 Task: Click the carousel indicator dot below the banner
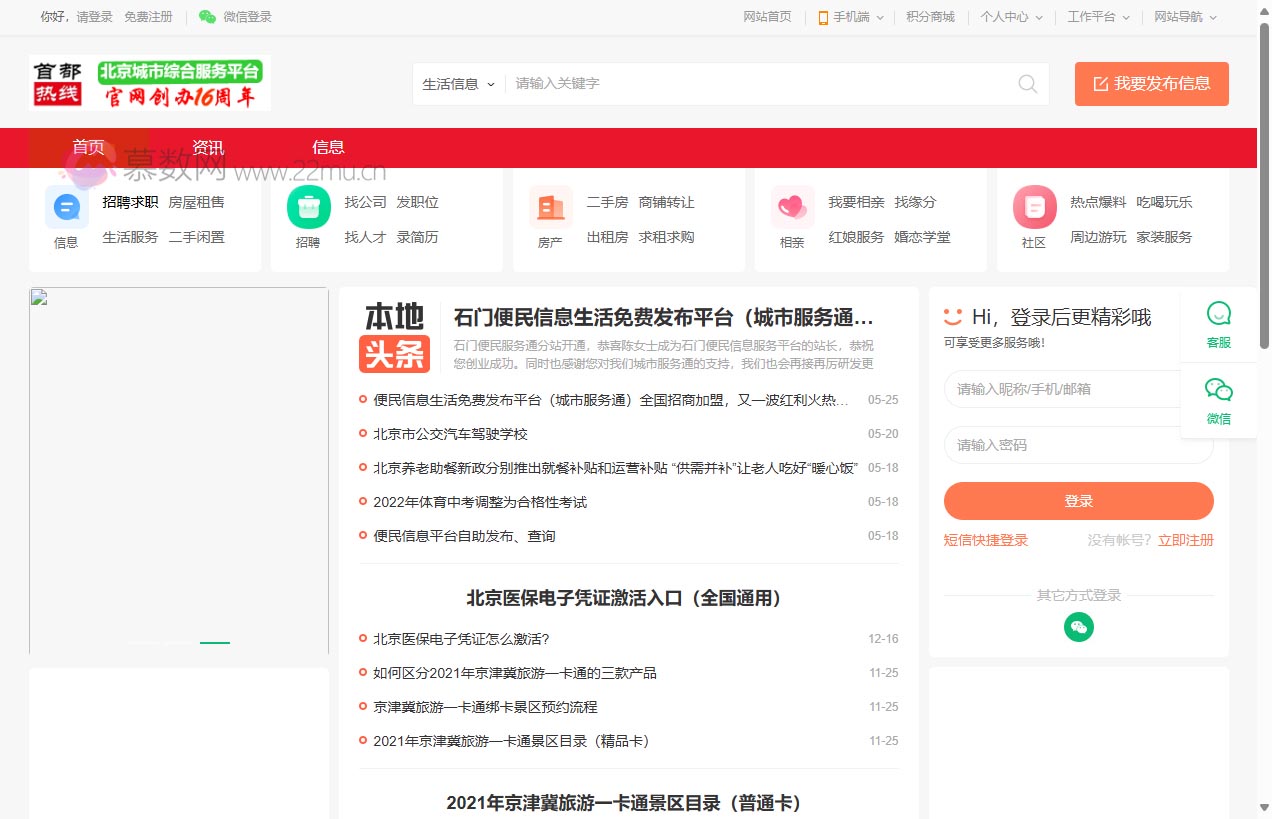214,644
